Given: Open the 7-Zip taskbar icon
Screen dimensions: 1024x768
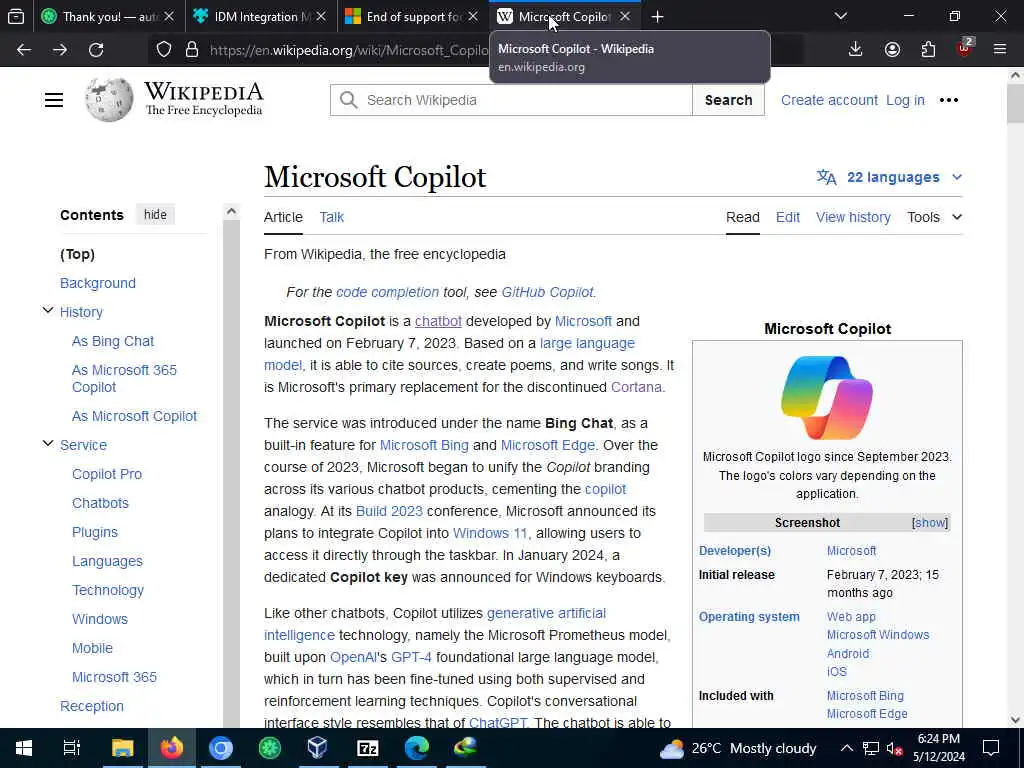Looking at the screenshot, I should [x=368, y=748].
